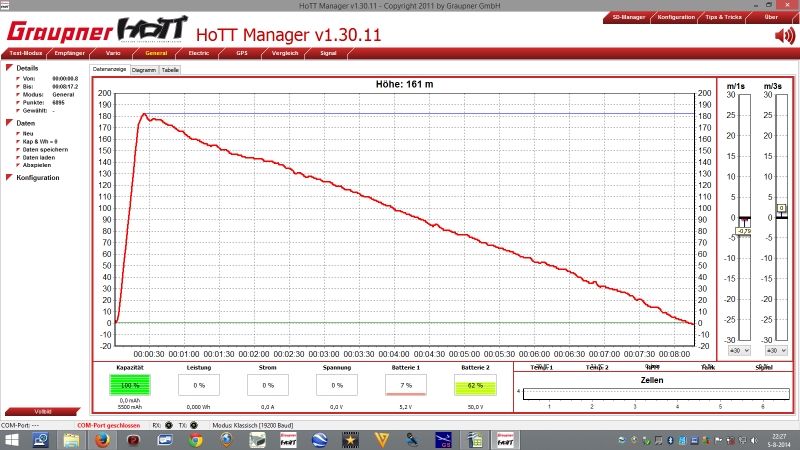Open the GPS tab
The width and height of the screenshot is (800, 450).
tap(241, 53)
